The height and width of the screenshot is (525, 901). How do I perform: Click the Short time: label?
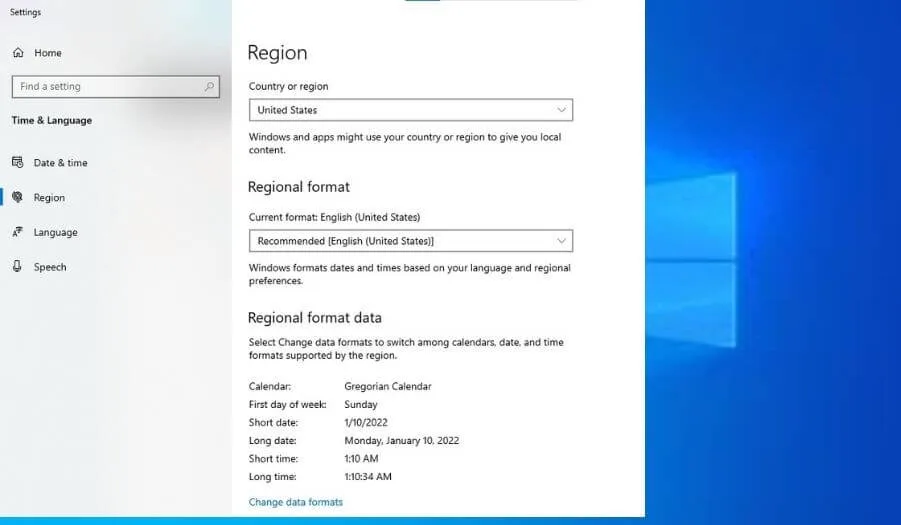click(274, 458)
